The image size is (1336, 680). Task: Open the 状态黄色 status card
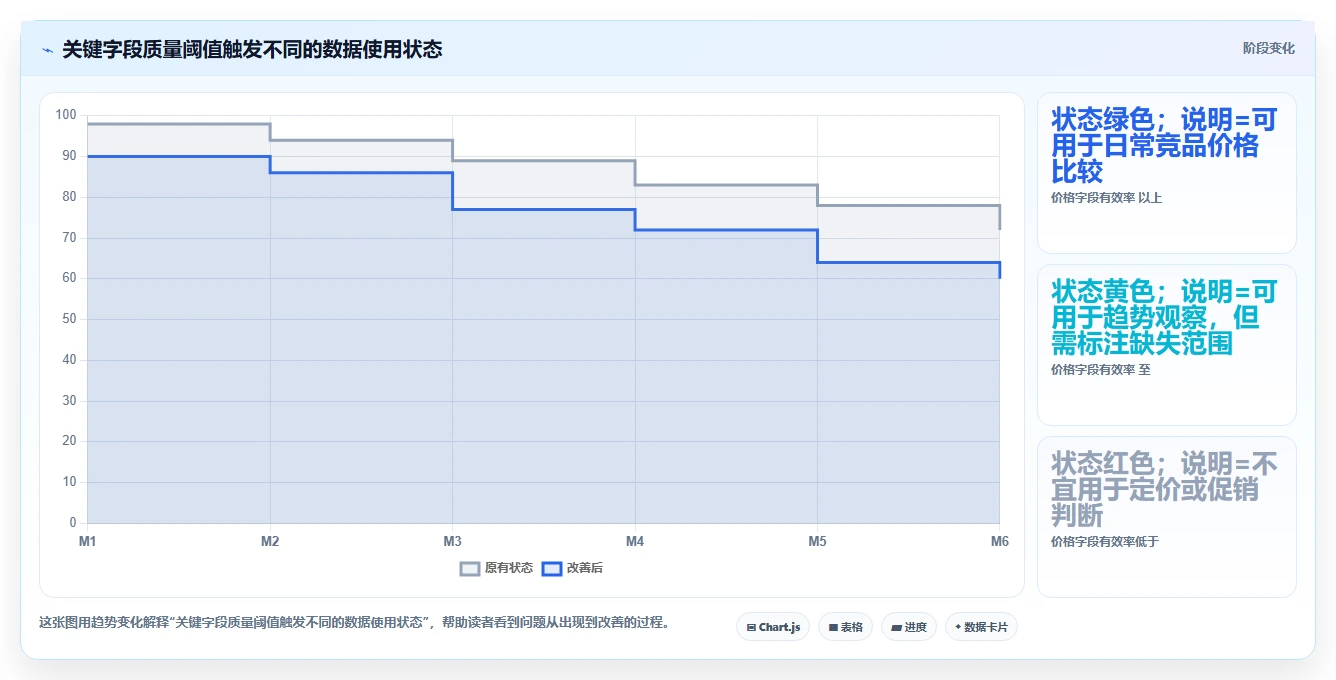(1167, 345)
